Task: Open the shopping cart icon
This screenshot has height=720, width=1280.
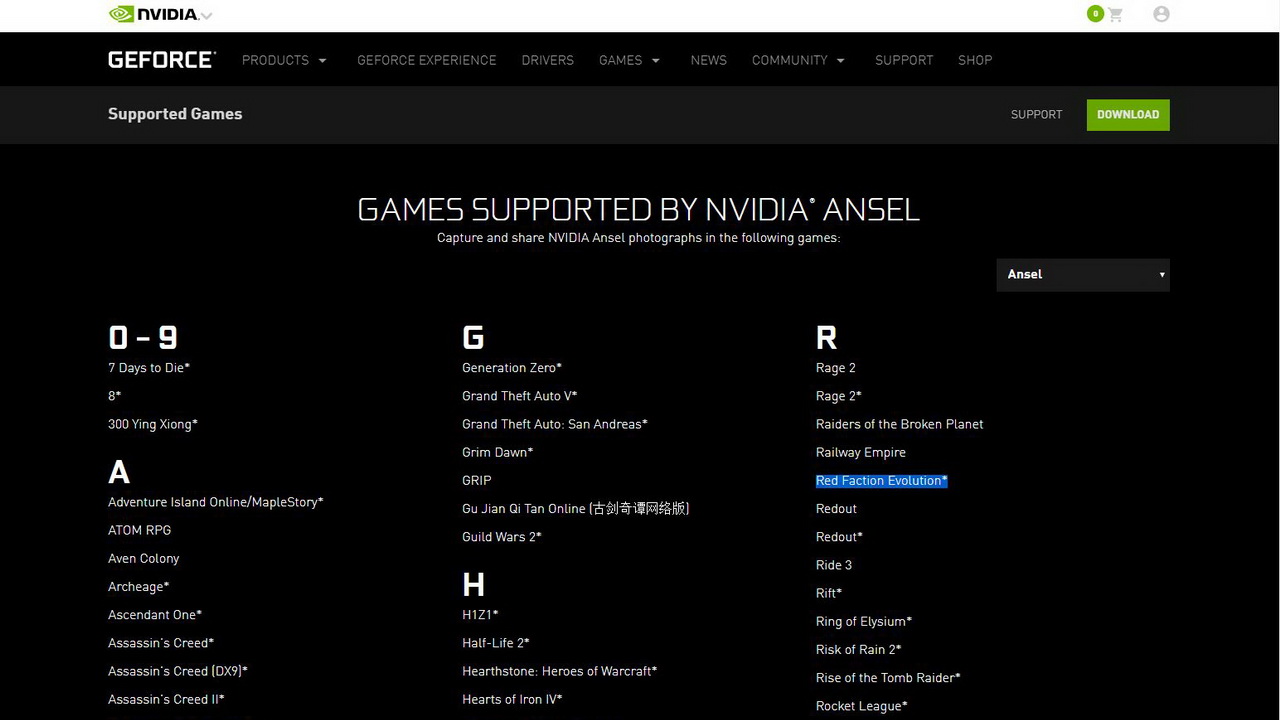Action: [1115, 14]
